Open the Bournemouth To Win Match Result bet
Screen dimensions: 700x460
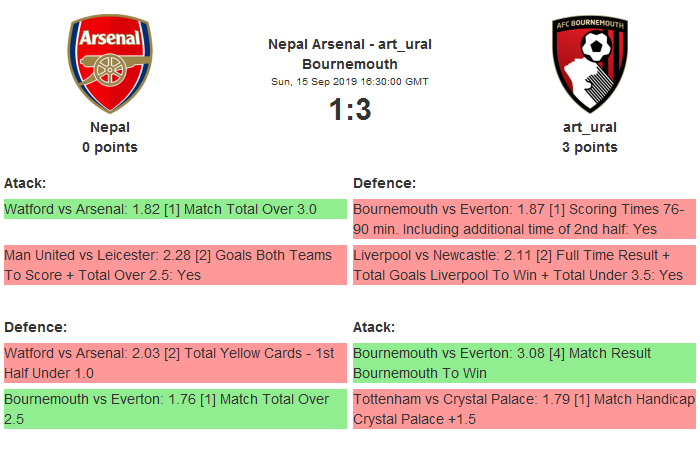pos(523,363)
